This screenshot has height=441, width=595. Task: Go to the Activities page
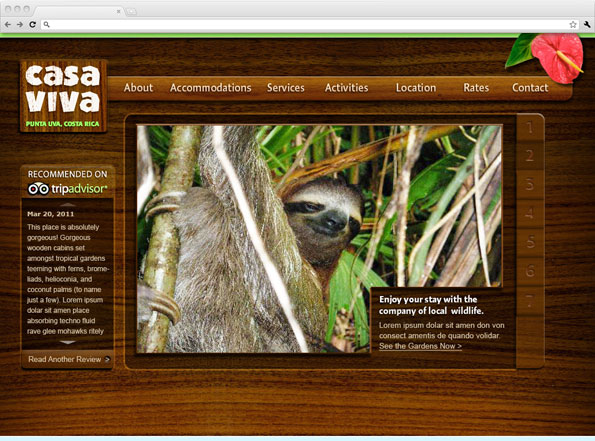346,88
